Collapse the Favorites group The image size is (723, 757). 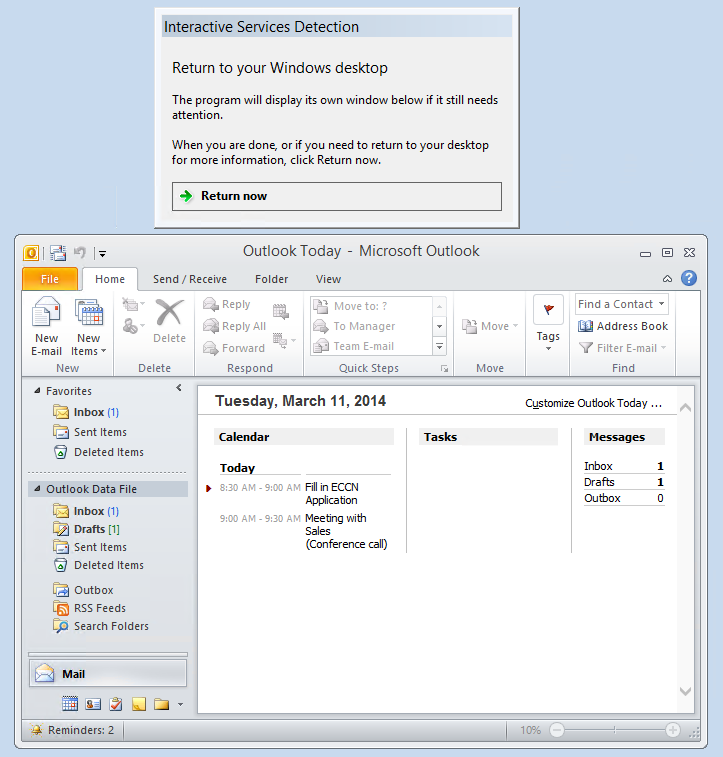[x=37, y=391]
